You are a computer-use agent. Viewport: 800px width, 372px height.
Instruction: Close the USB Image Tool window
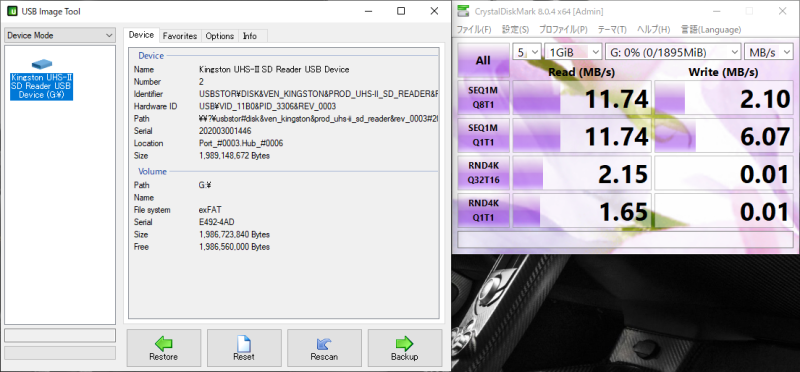click(x=434, y=11)
